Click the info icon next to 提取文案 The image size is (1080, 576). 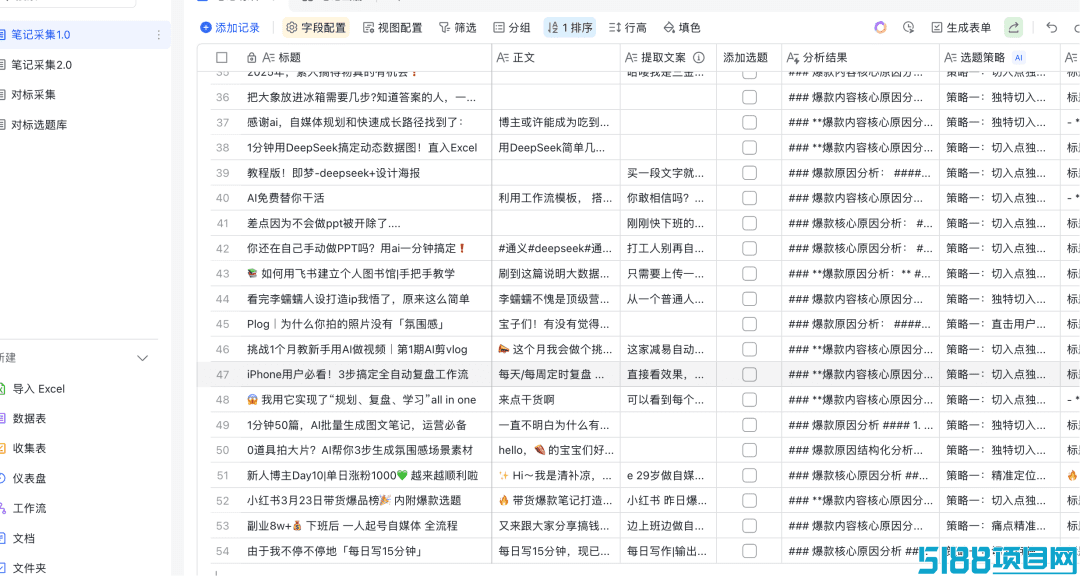pos(698,58)
